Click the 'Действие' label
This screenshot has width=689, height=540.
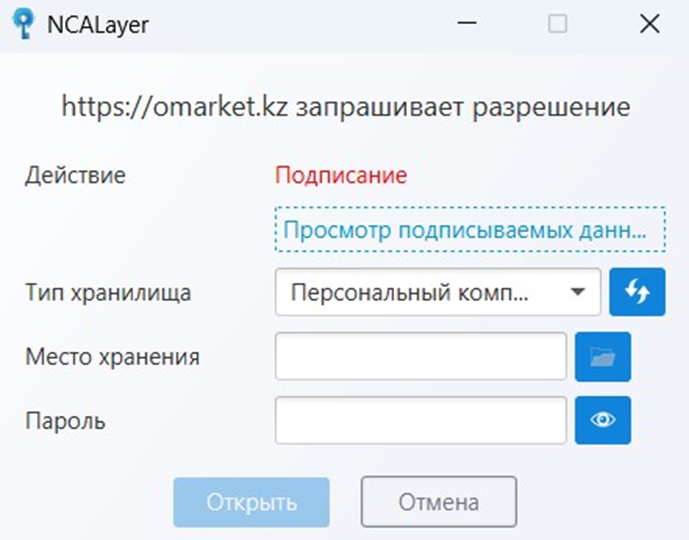pos(75,176)
